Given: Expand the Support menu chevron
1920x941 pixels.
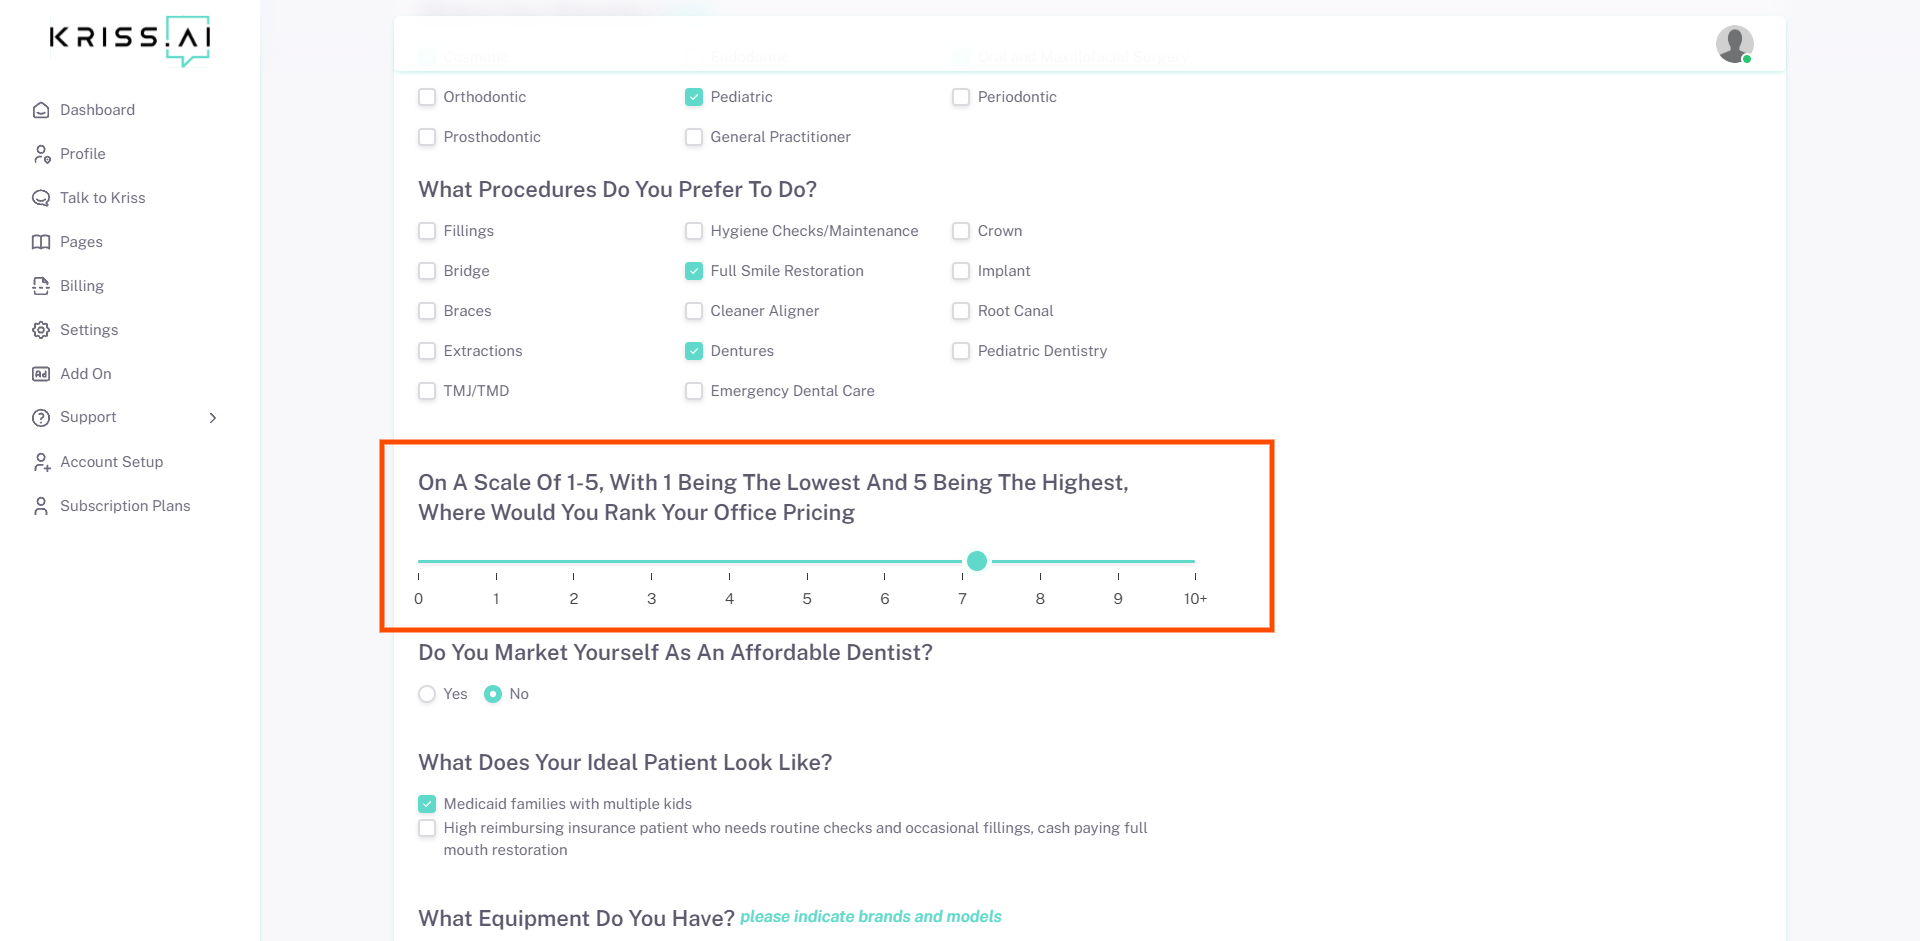Looking at the screenshot, I should pyautogui.click(x=213, y=418).
